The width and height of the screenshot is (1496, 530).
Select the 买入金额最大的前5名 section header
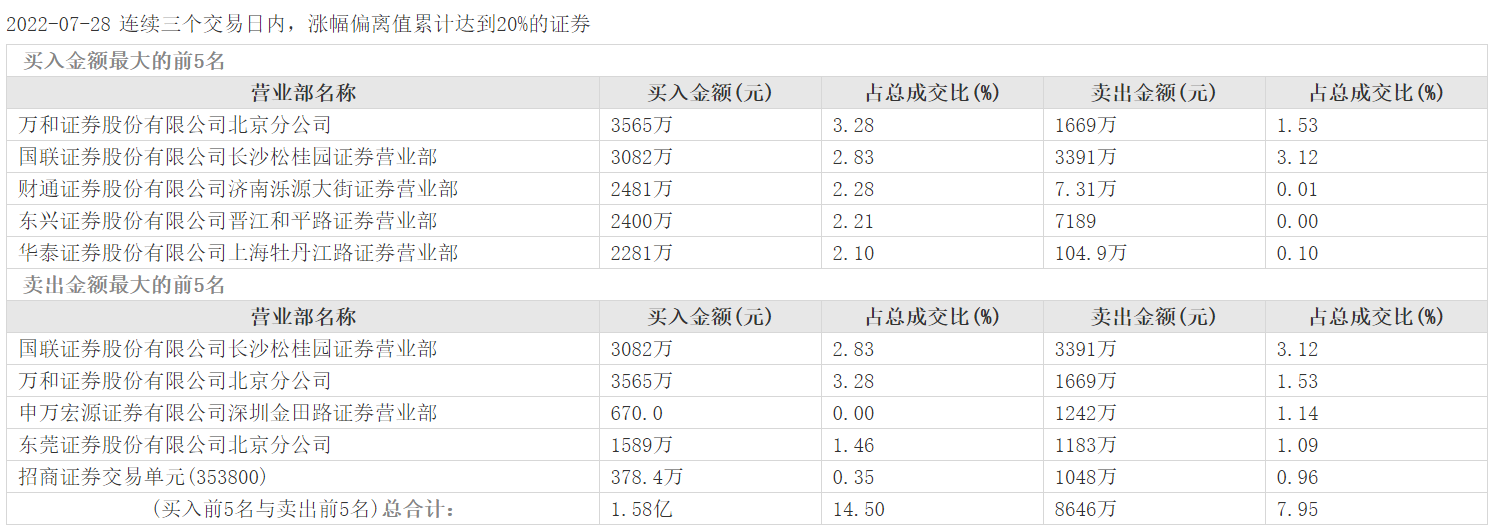click(124, 61)
